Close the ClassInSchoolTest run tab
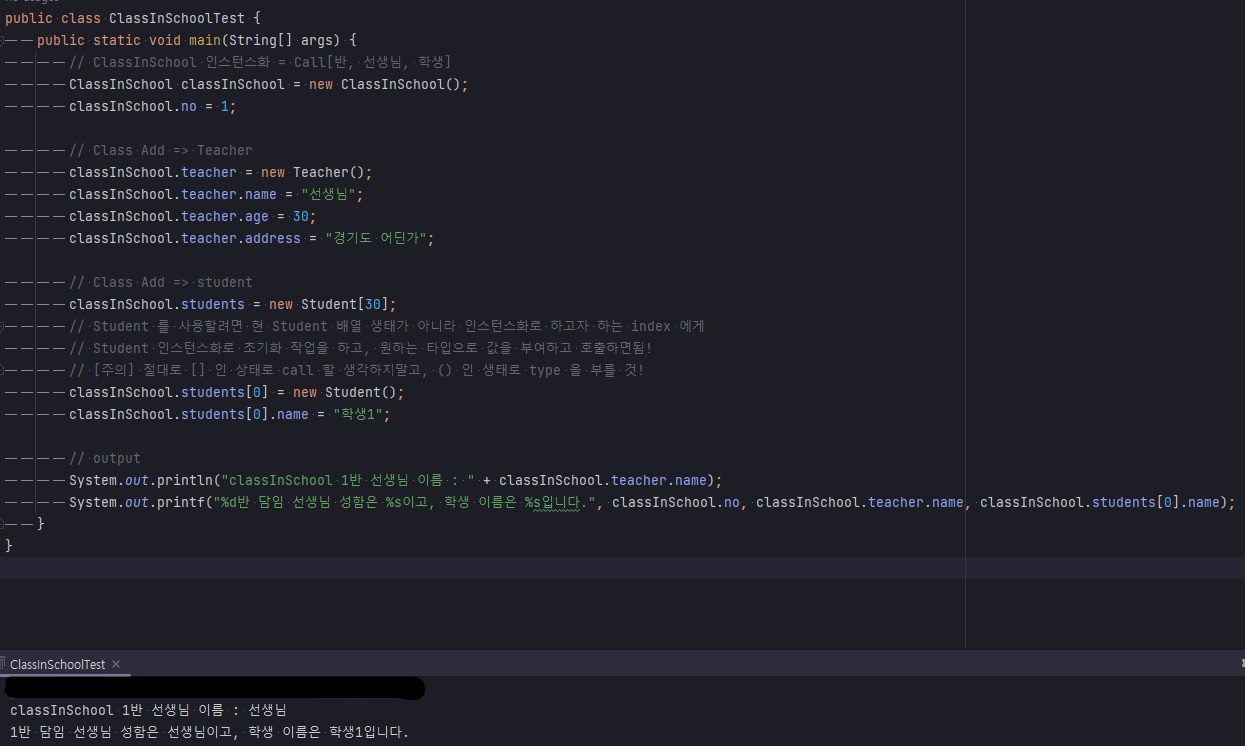 (x=116, y=664)
